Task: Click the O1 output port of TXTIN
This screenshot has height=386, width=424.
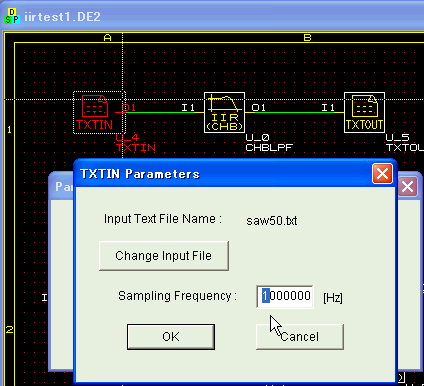Action: point(129,107)
